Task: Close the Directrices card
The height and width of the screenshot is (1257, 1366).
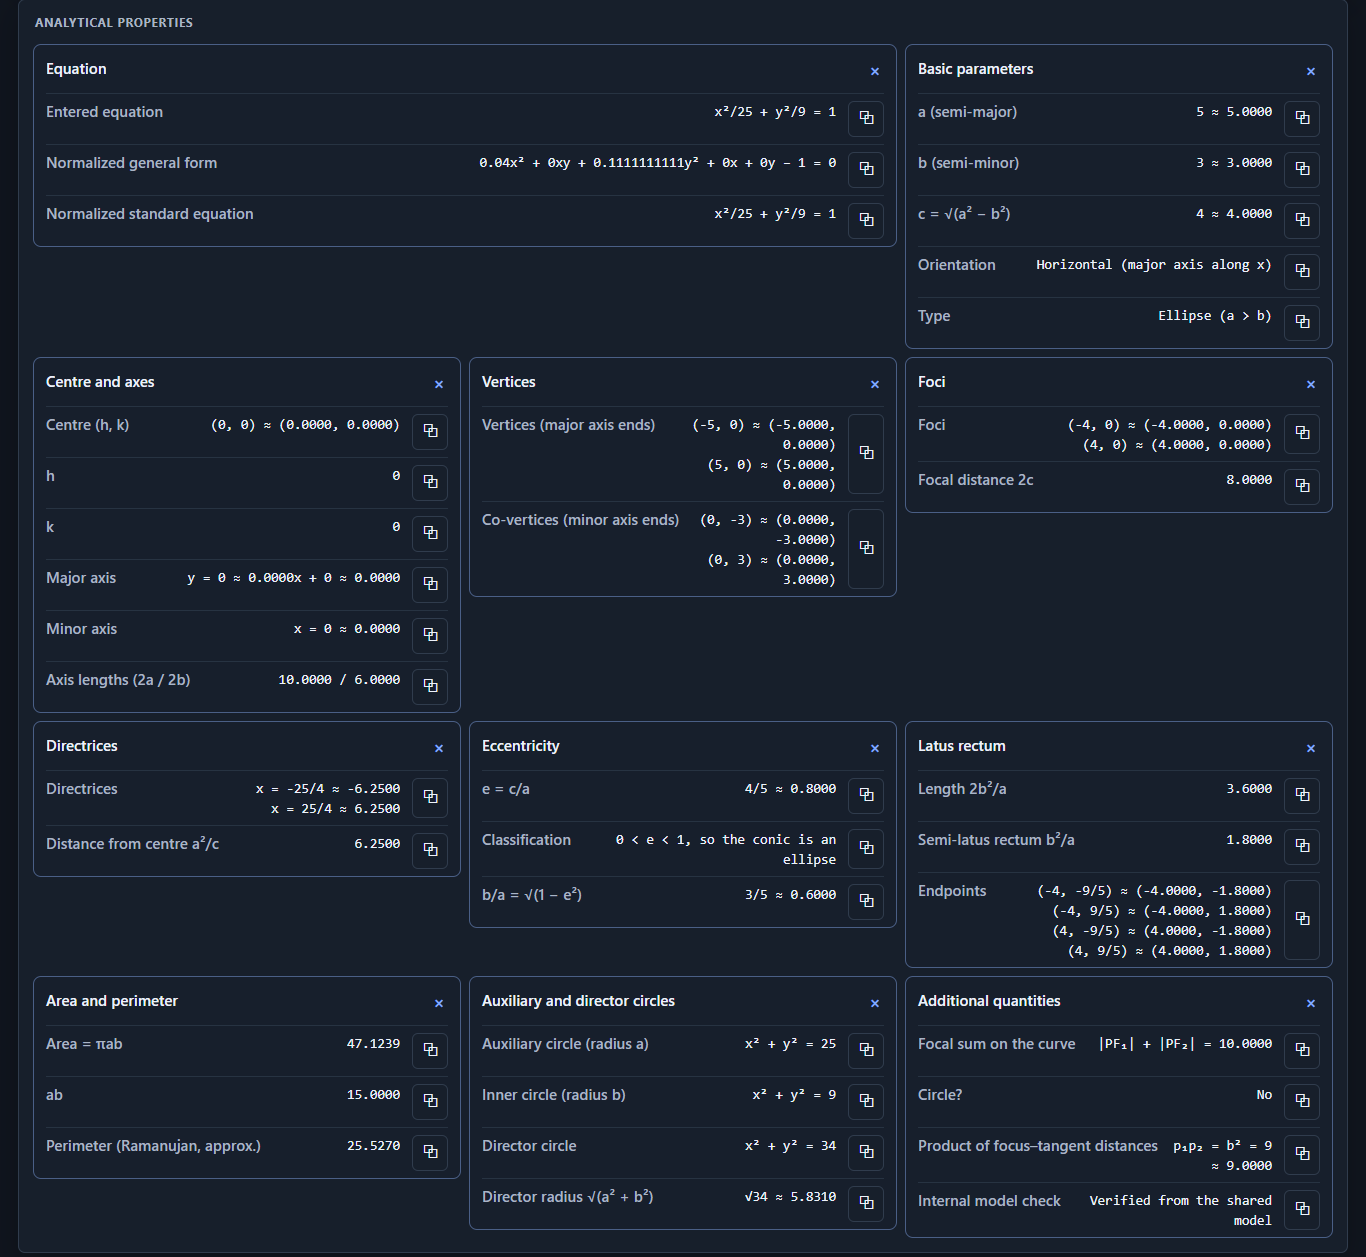Action: tap(439, 748)
